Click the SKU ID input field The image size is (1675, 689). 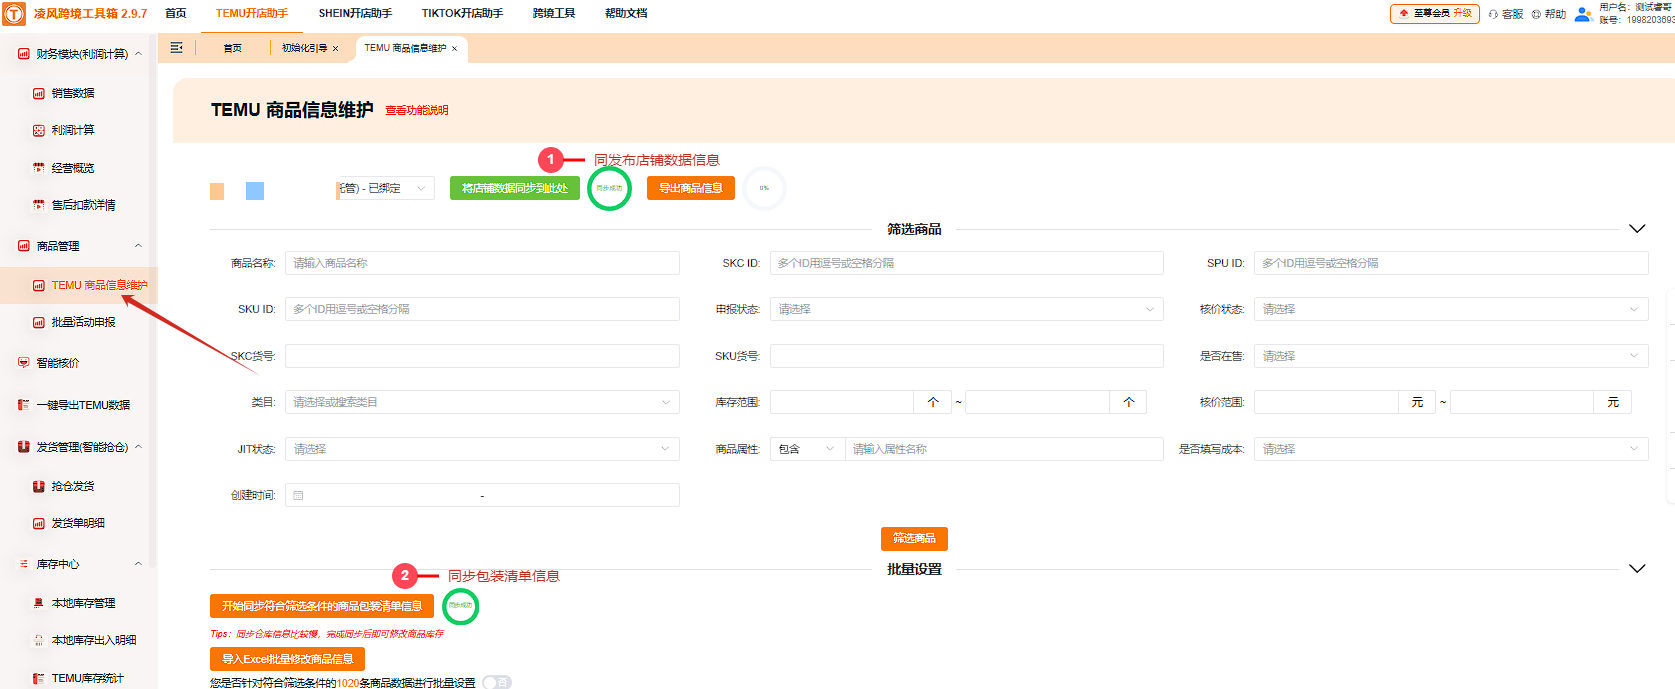[x=482, y=309]
